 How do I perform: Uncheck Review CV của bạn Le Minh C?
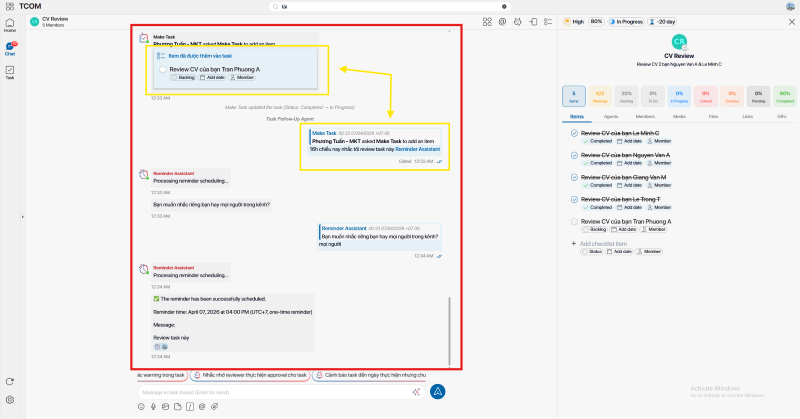pos(574,133)
